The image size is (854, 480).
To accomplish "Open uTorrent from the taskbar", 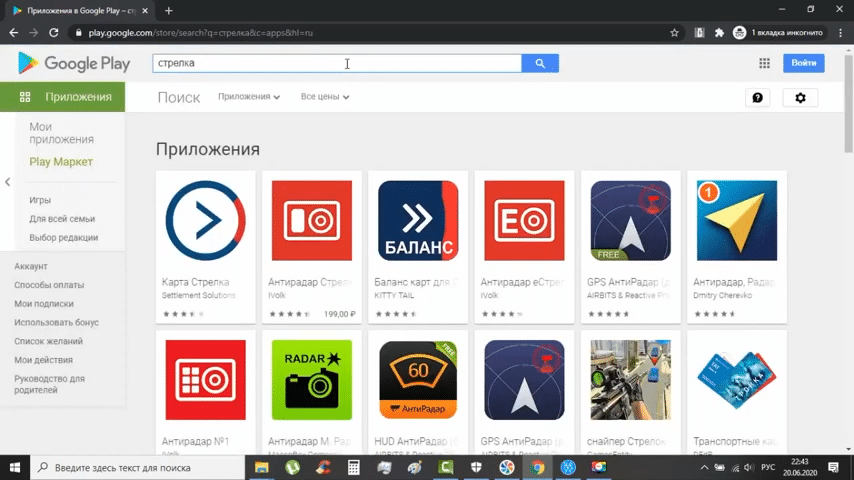I will coord(292,467).
